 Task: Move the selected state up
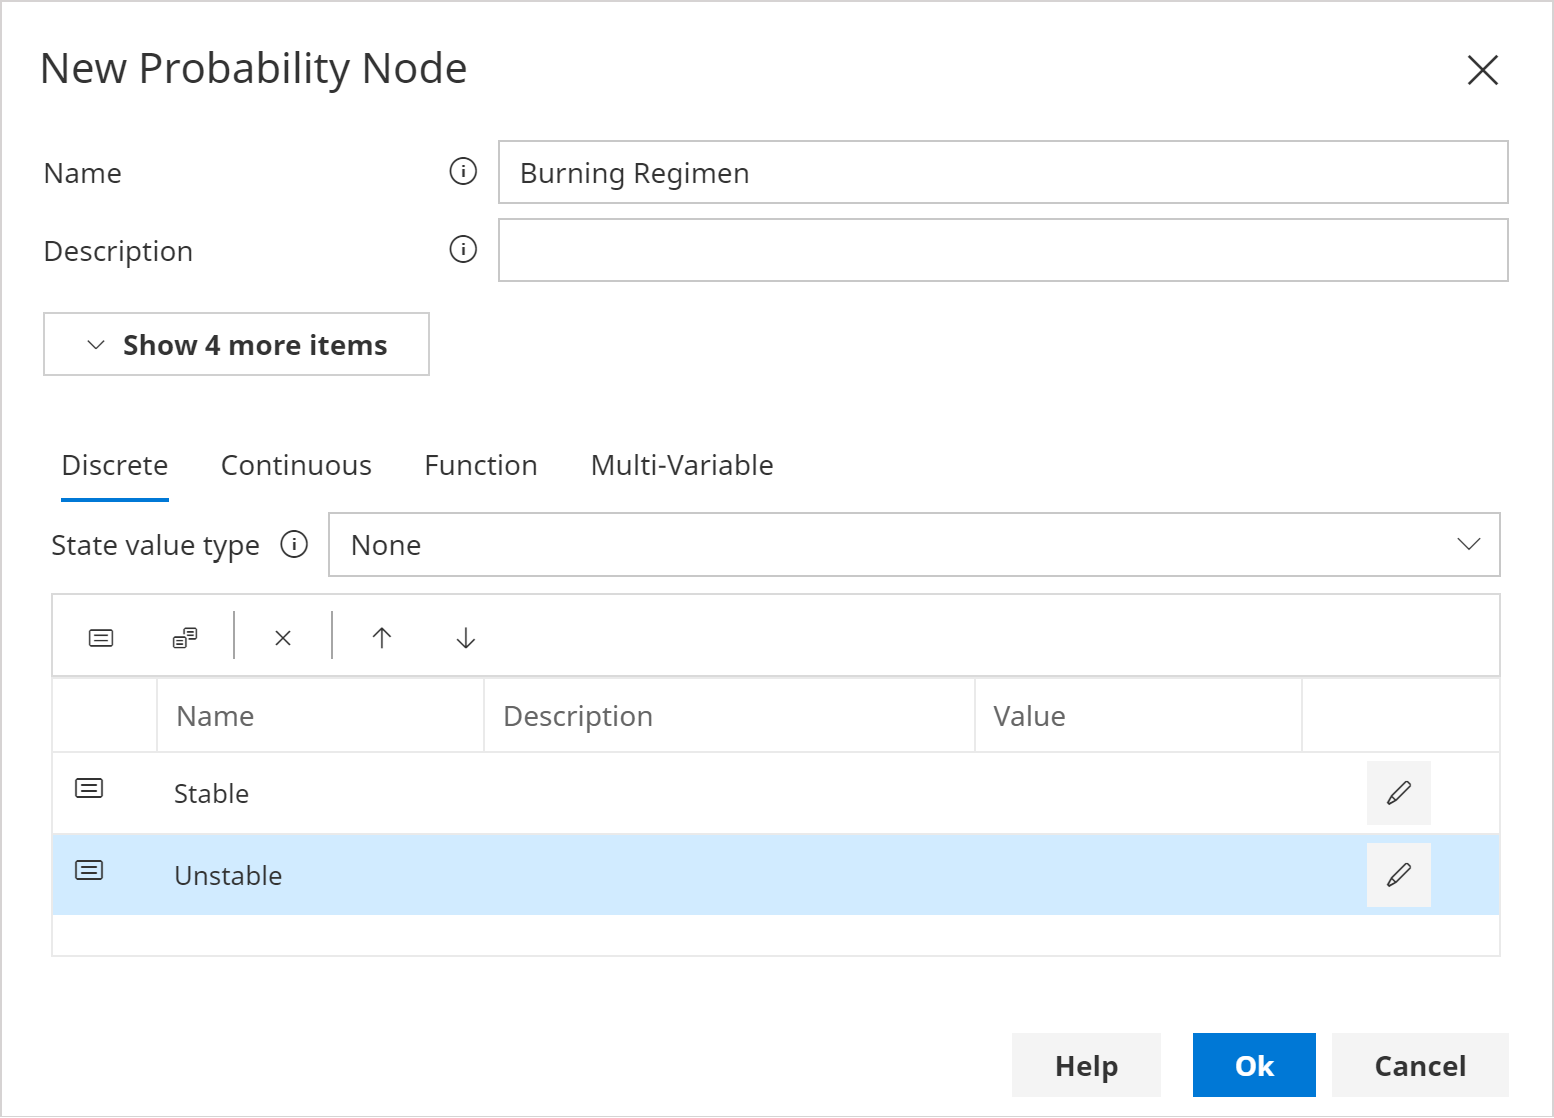pyautogui.click(x=382, y=636)
